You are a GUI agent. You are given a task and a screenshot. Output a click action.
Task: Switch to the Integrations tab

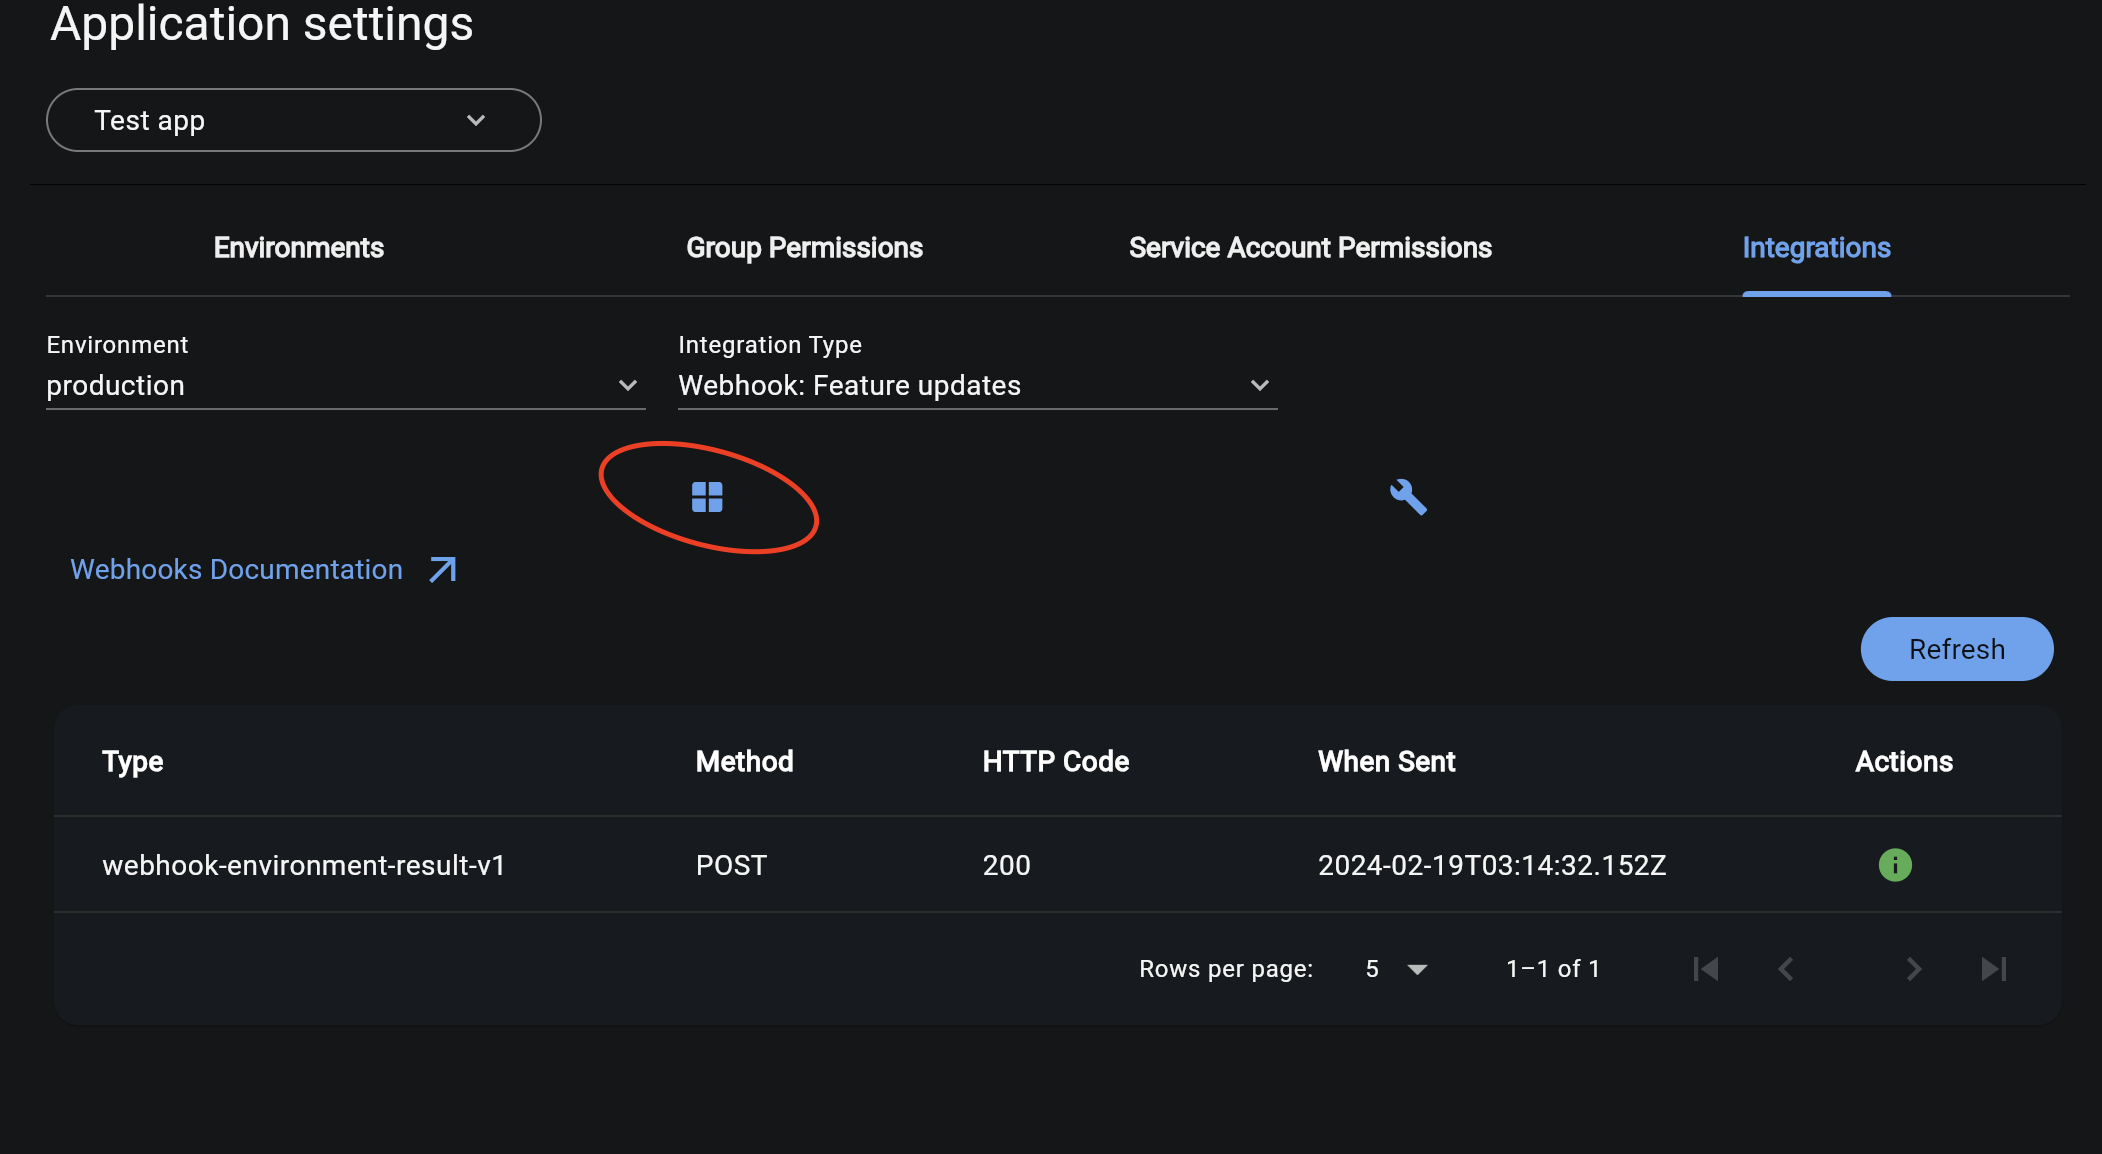click(x=1817, y=248)
